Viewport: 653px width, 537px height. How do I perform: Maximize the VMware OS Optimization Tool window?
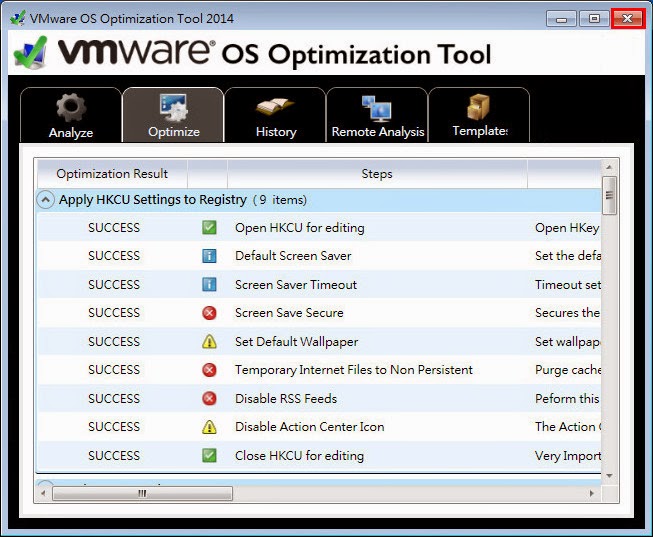coord(594,19)
